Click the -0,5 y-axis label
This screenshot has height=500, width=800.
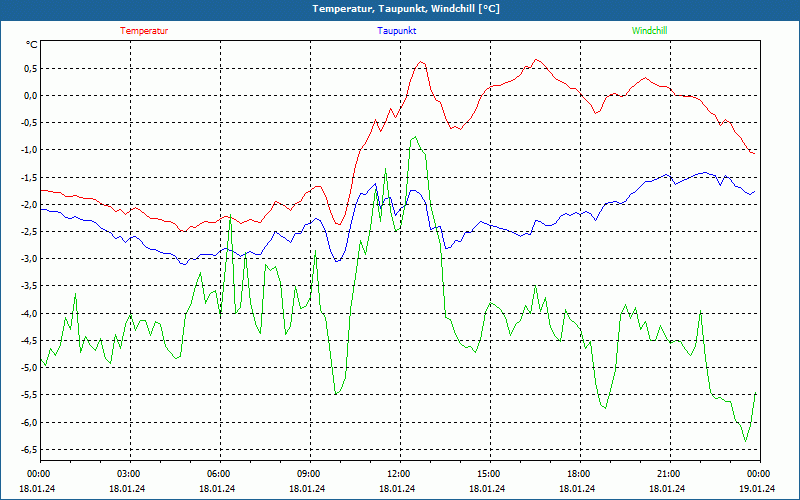pyautogui.click(x=28, y=122)
